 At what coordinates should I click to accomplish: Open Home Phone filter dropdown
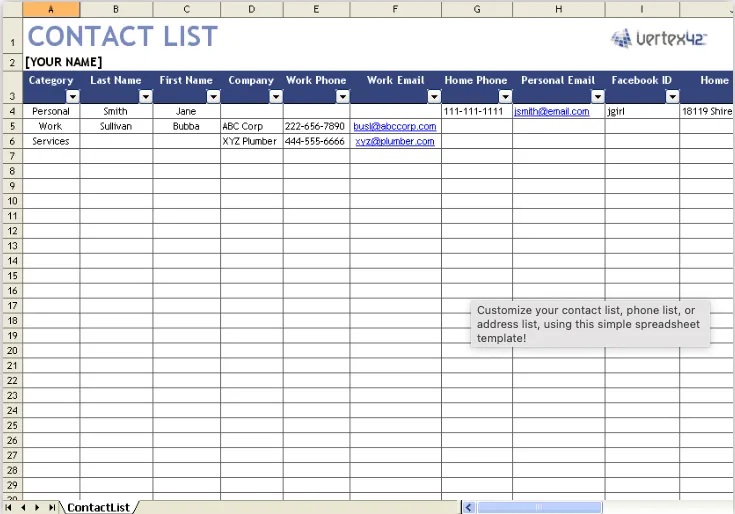[505, 97]
